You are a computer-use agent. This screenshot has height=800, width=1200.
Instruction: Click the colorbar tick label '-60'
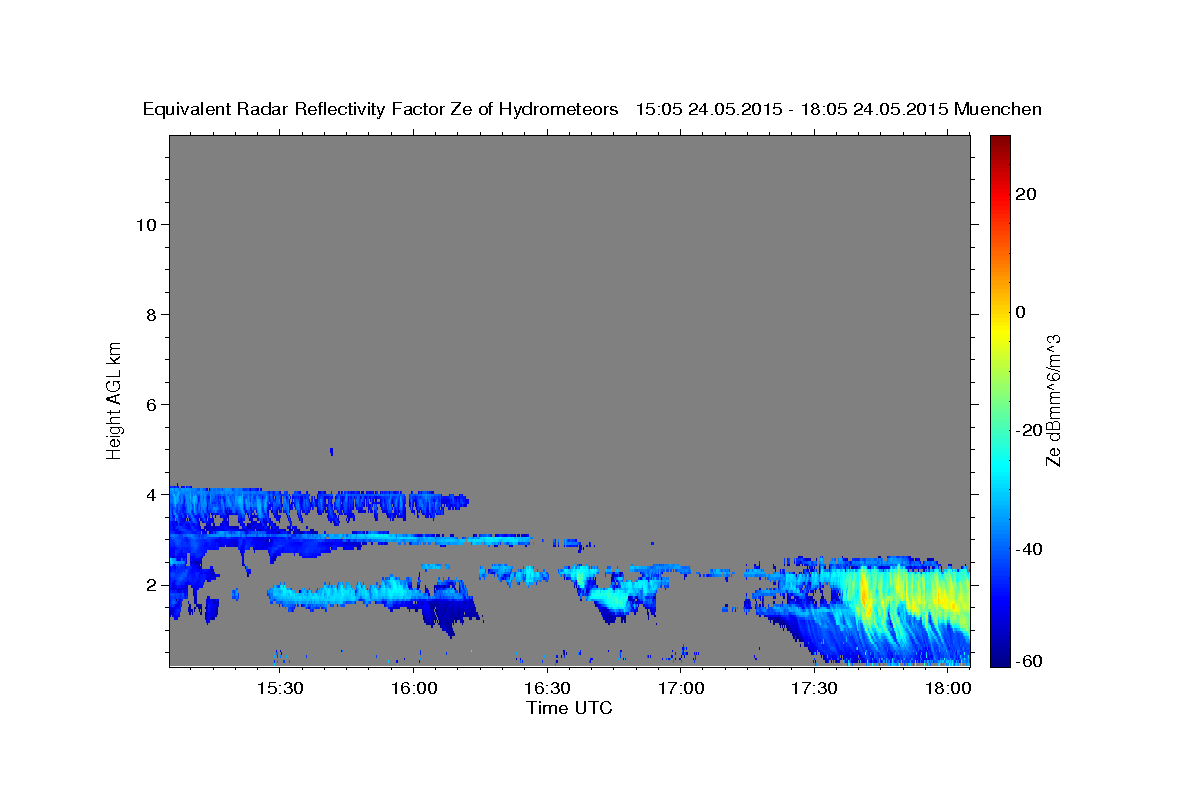[1029, 660]
